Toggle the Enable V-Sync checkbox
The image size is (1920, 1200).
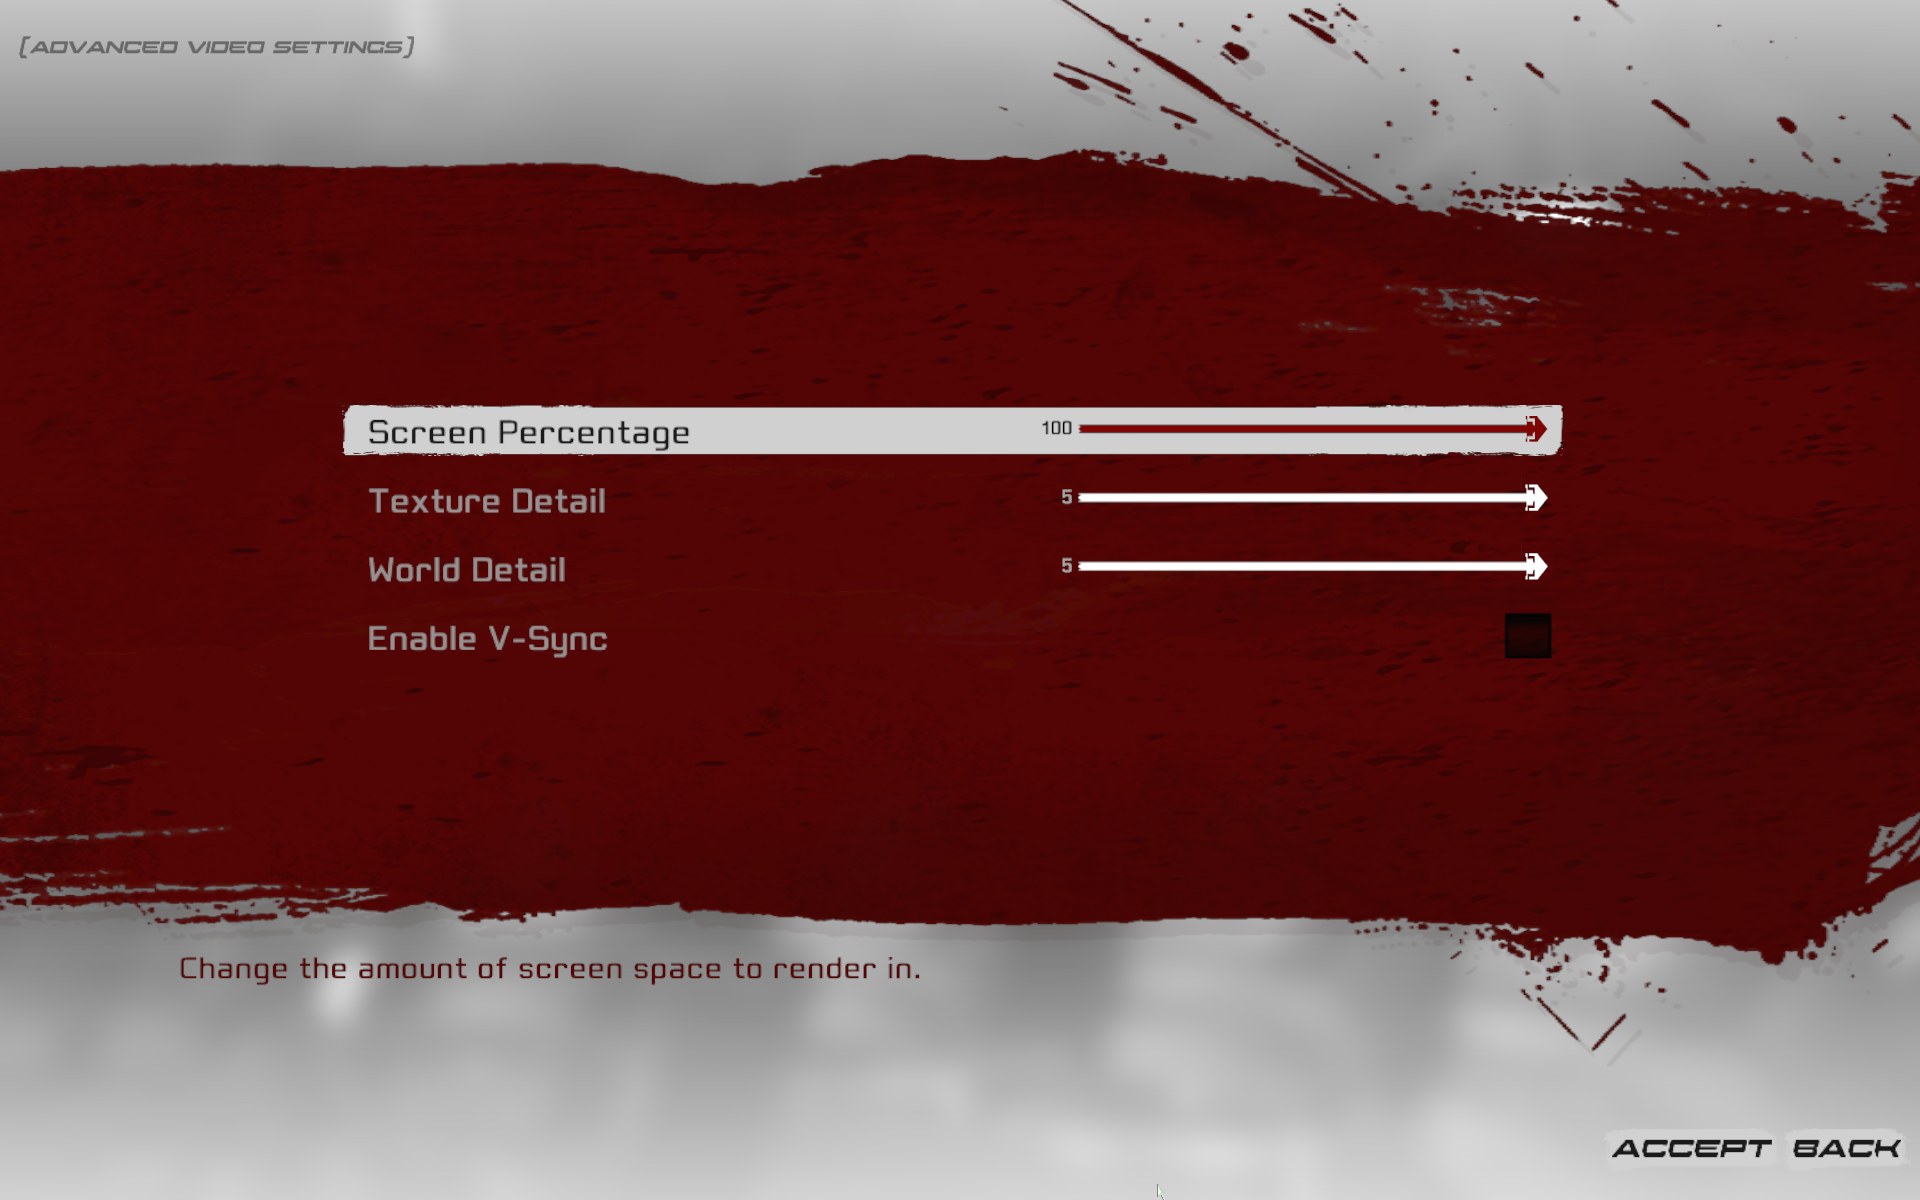coord(1526,635)
